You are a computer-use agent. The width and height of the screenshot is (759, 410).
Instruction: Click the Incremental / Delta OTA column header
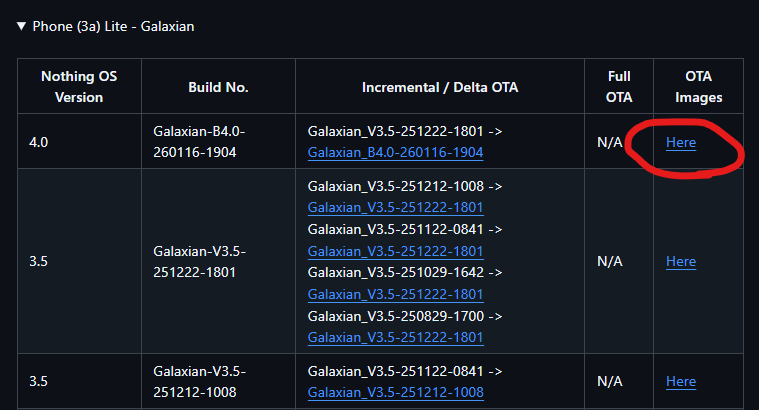pos(440,87)
